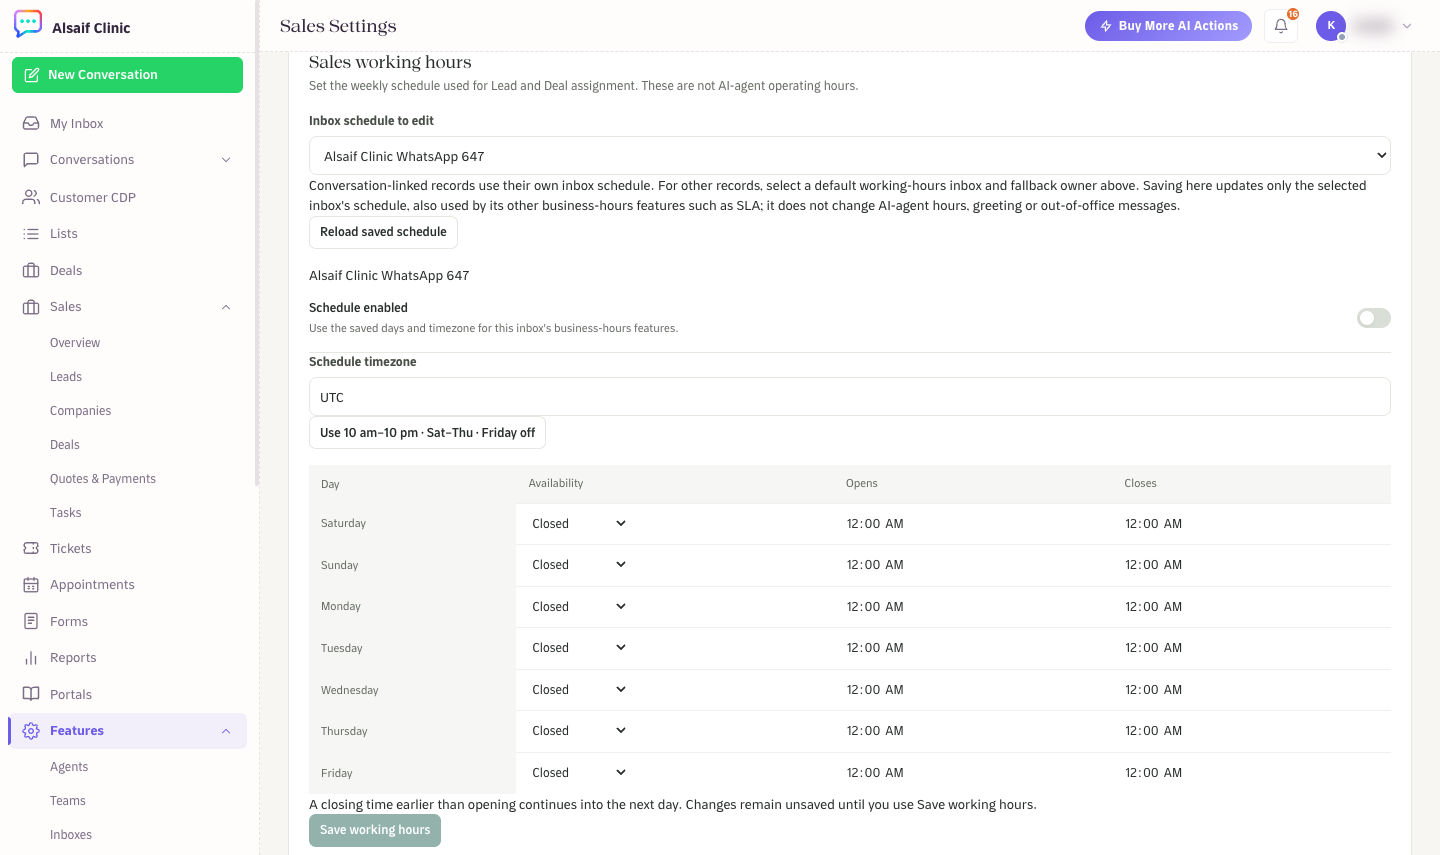This screenshot has height=855, width=1440.
Task: Open Wednesday availability dropdown
Action: [x=579, y=689]
